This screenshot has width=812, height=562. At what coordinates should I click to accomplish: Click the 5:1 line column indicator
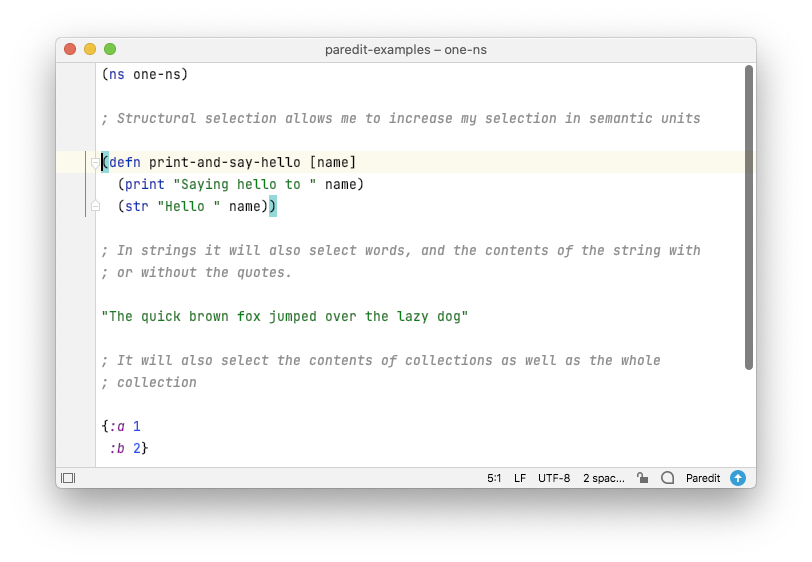click(494, 478)
